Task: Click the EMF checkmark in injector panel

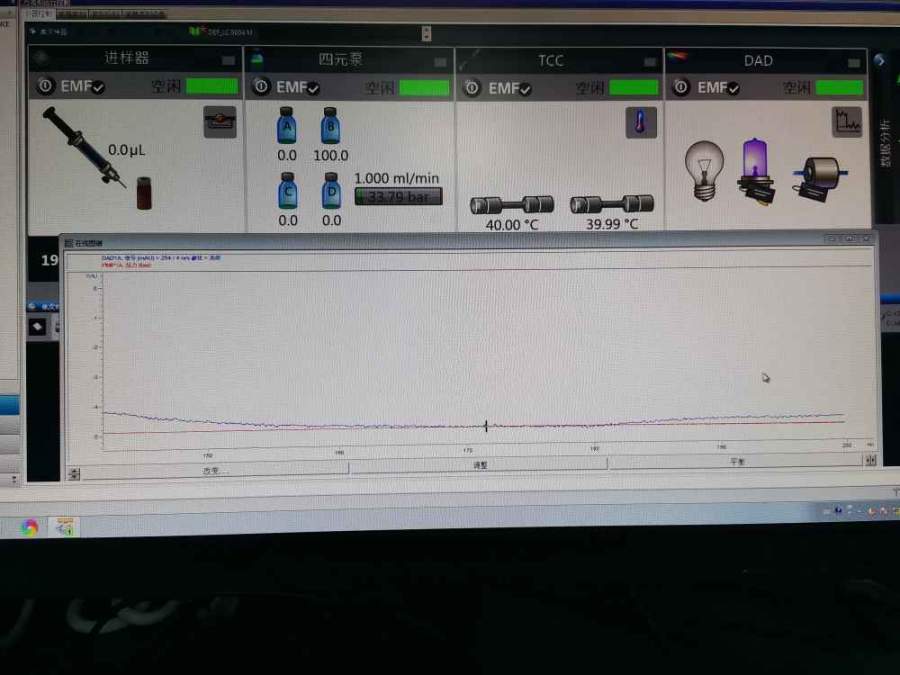Action: [98, 88]
